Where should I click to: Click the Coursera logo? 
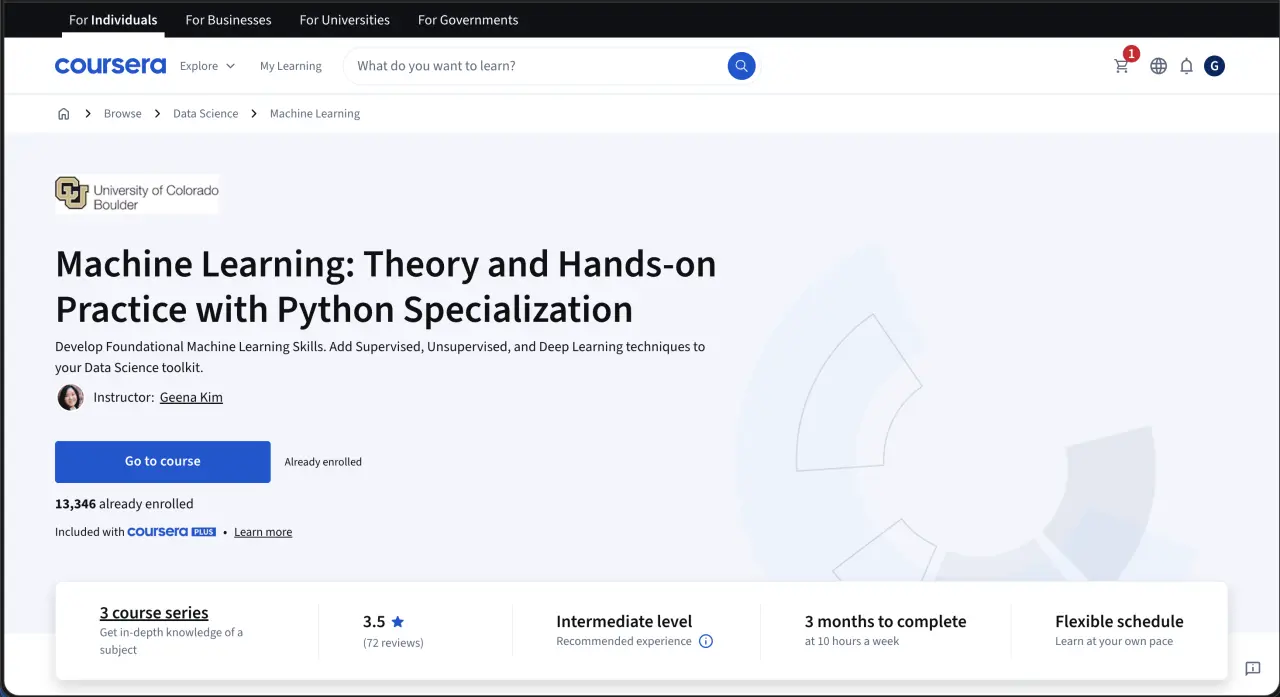[110, 66]
